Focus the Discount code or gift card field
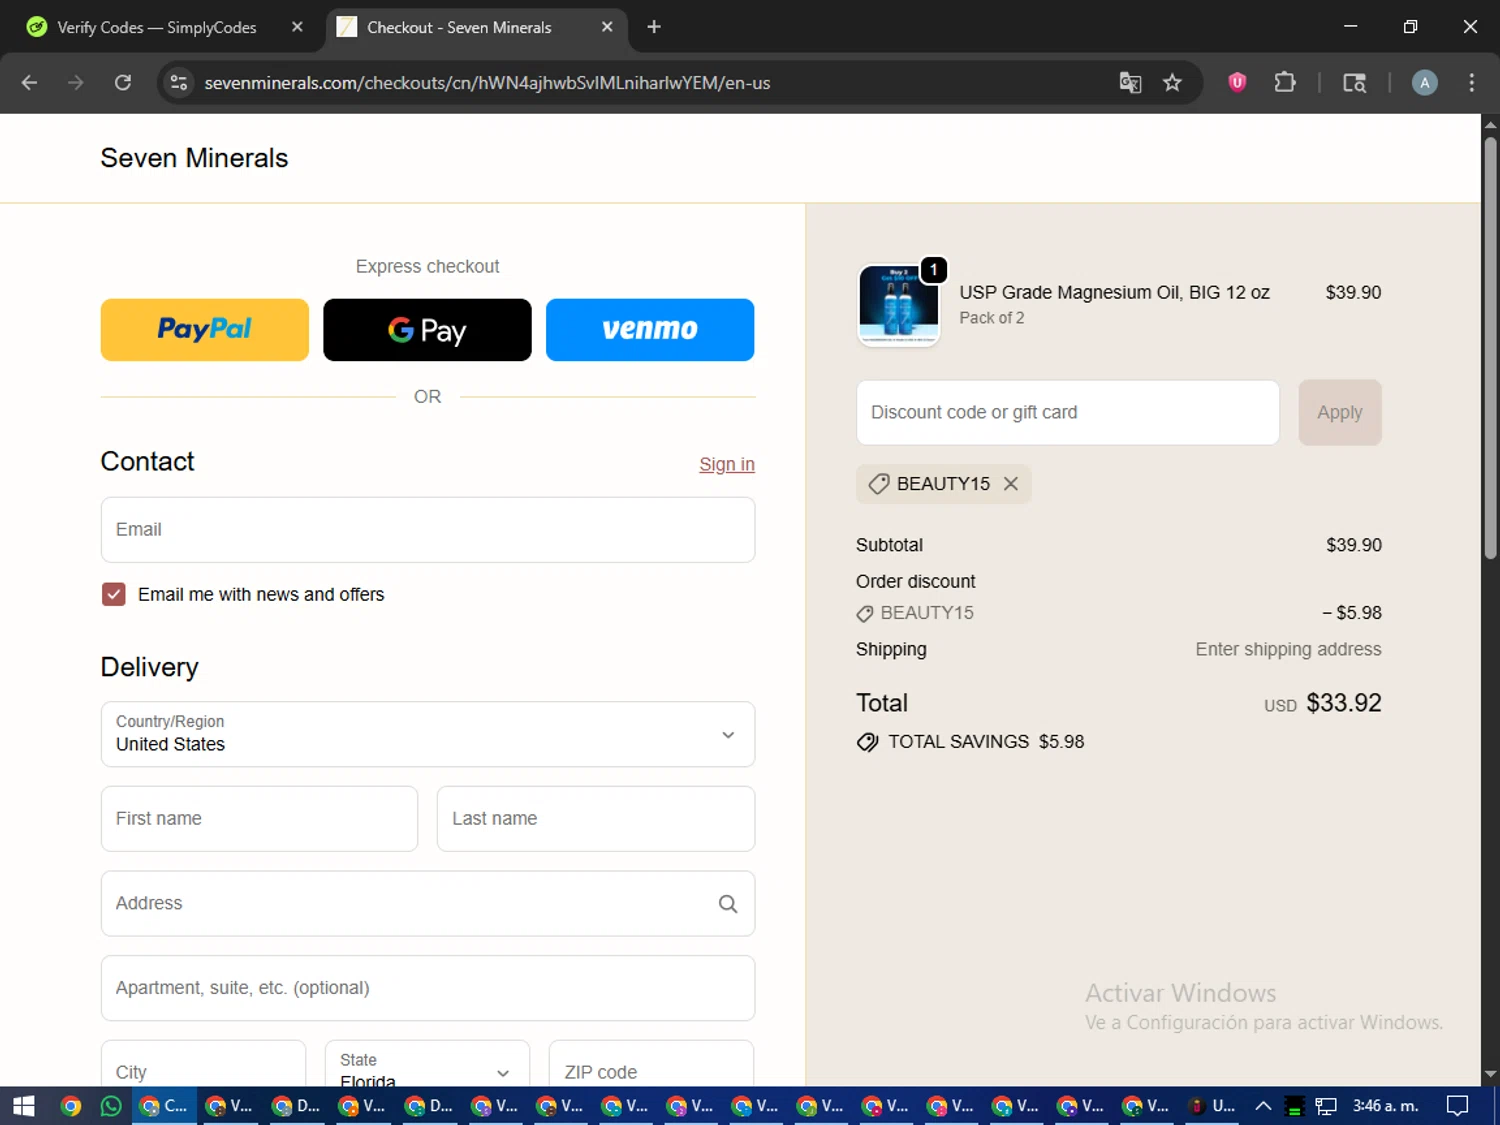Image resolution: width=1500 pixels, height=1125 pixels. tap(1068, 412)
